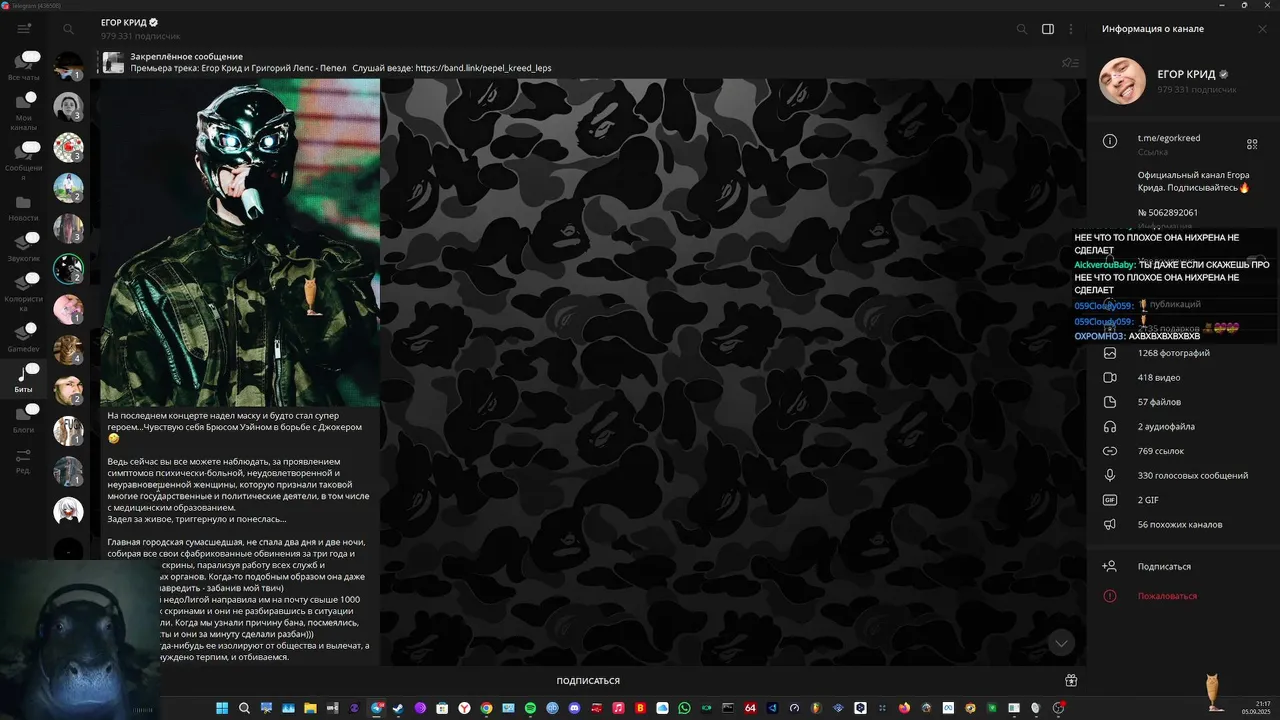This screenshot has width=1280, height=720.
Task: Show all pinned messages list icon
Action: [x=1070, y=63]
